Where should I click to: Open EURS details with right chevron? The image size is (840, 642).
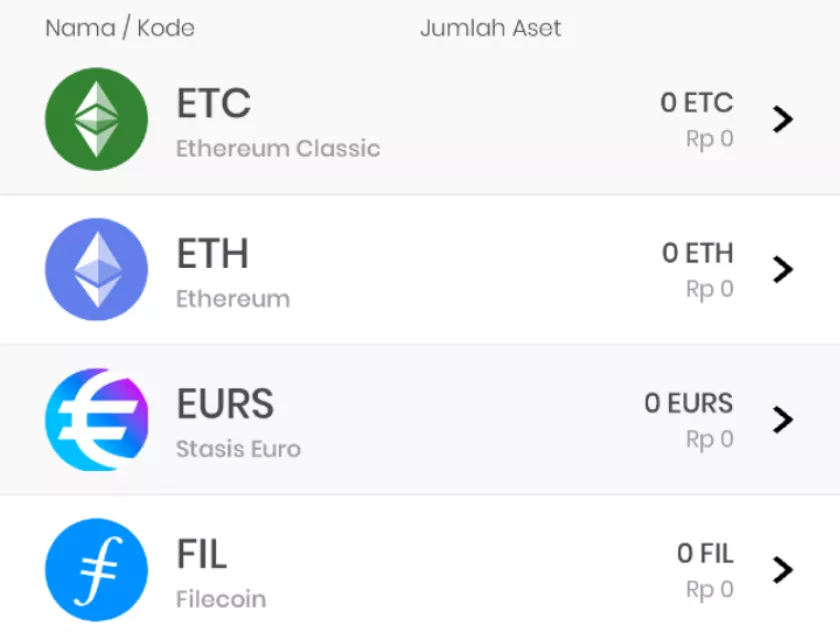[783, 419]
